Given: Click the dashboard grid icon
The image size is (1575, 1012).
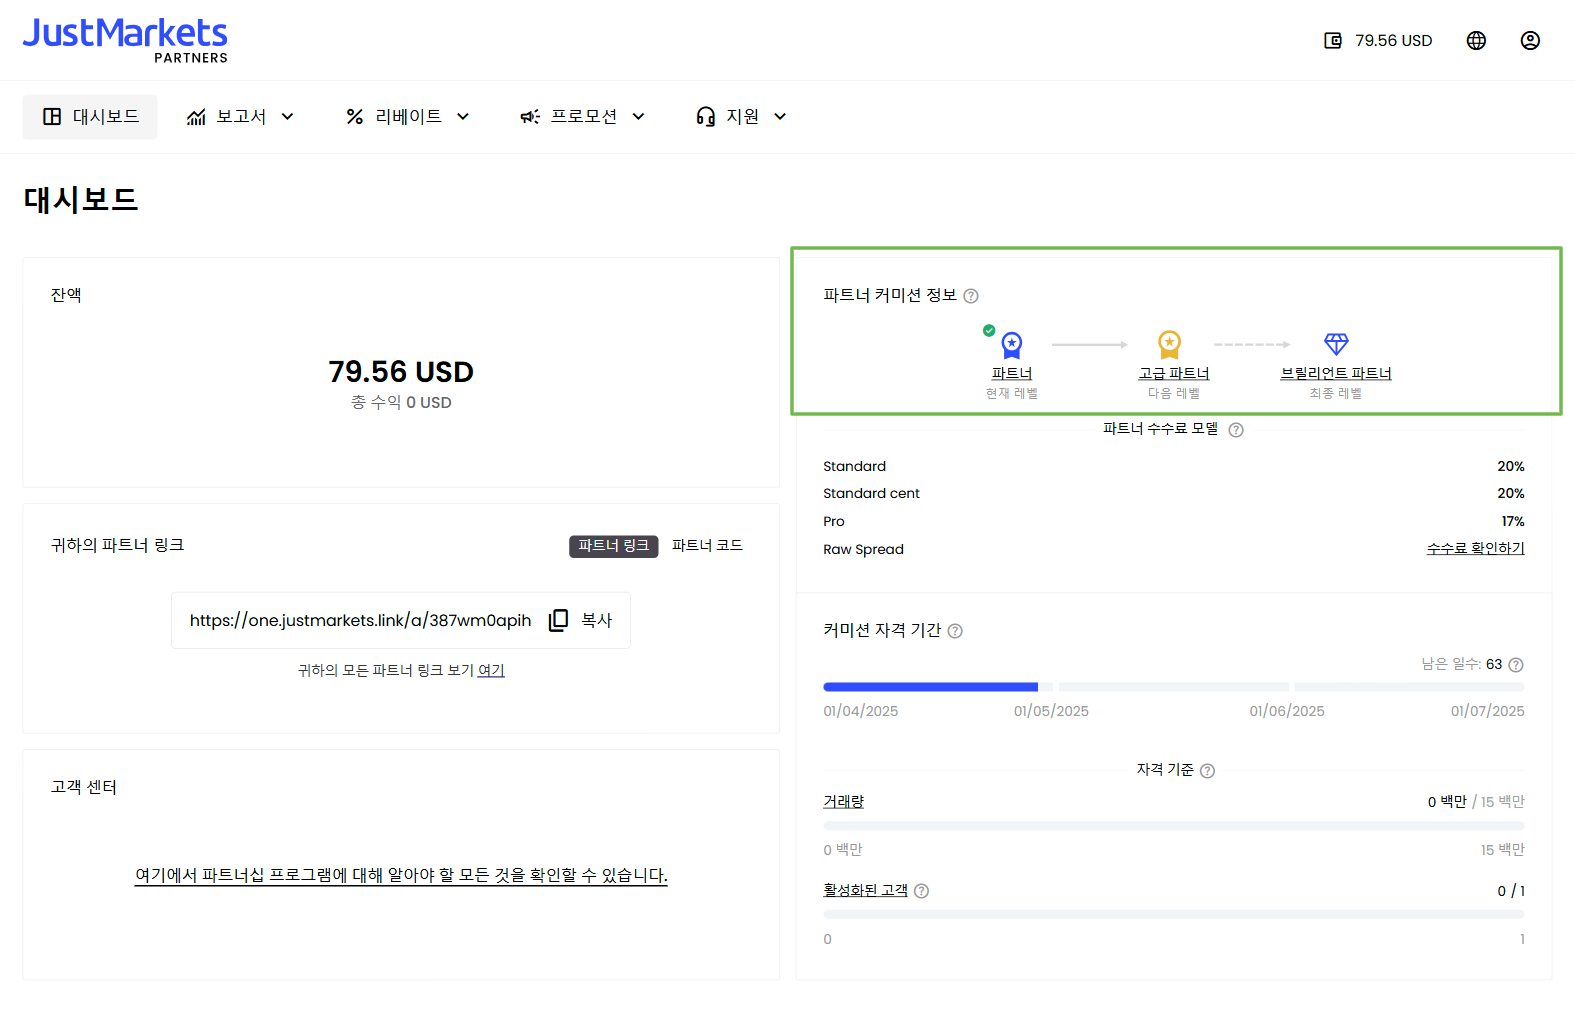Looking at the screenshot, I should click(x=52, y=117).
